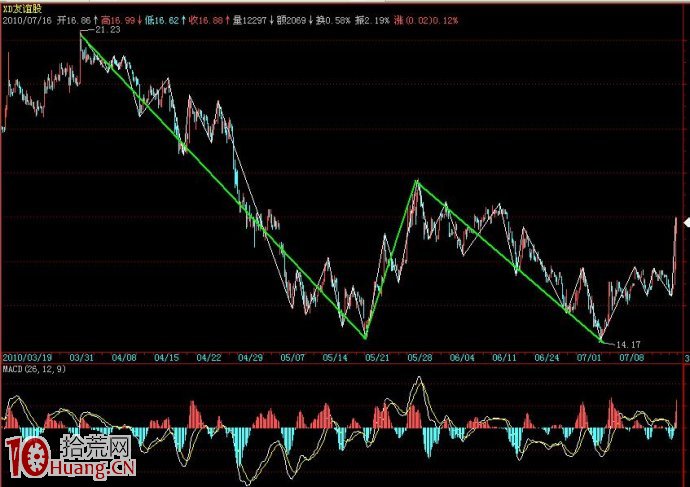Click the turnover rate 换0.58% value
This screenshot has height=487, width=690.
pyautogui.click(x=333, y=20)
